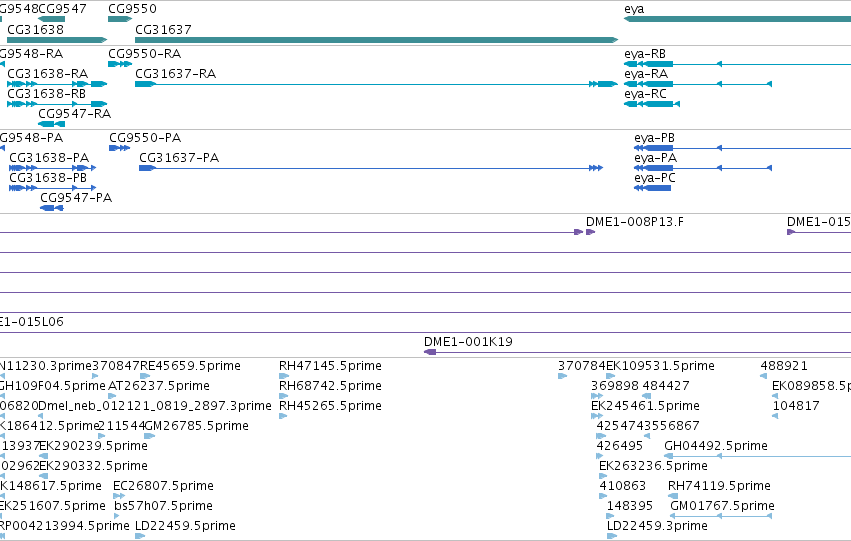Image resolution: width=851 pixels, height=541 pixels.
Task: Click the EC26807.5prime EST arrow
Action: click(x=119, y=496)
